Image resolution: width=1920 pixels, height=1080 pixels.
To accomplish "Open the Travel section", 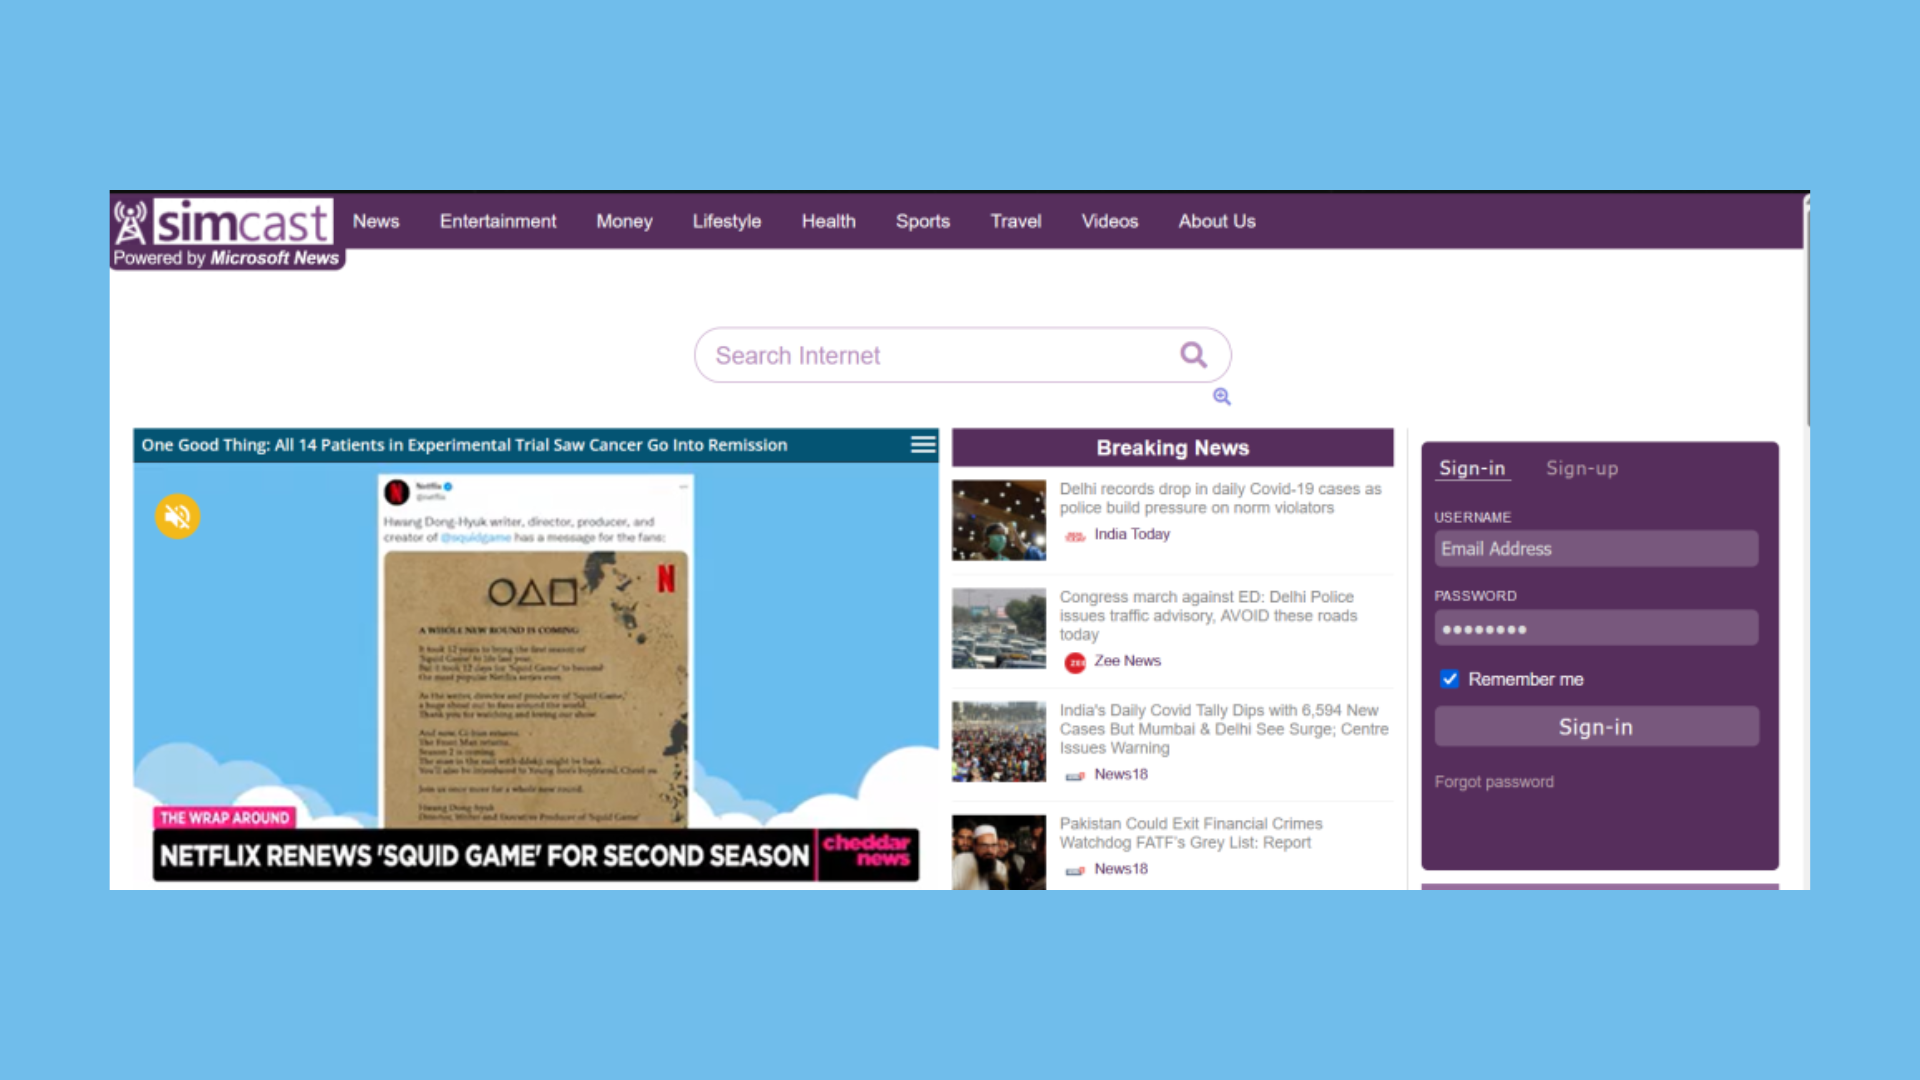I will pos(1016,221).
